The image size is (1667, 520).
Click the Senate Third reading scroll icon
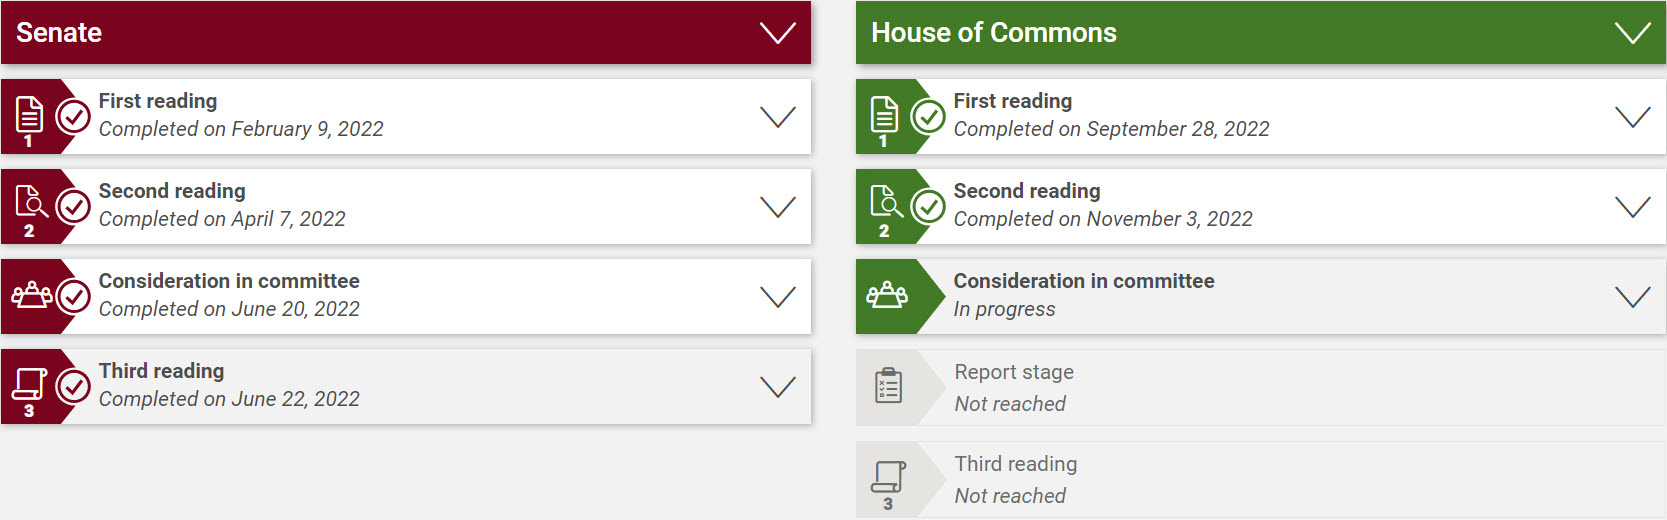click(29, 385)
